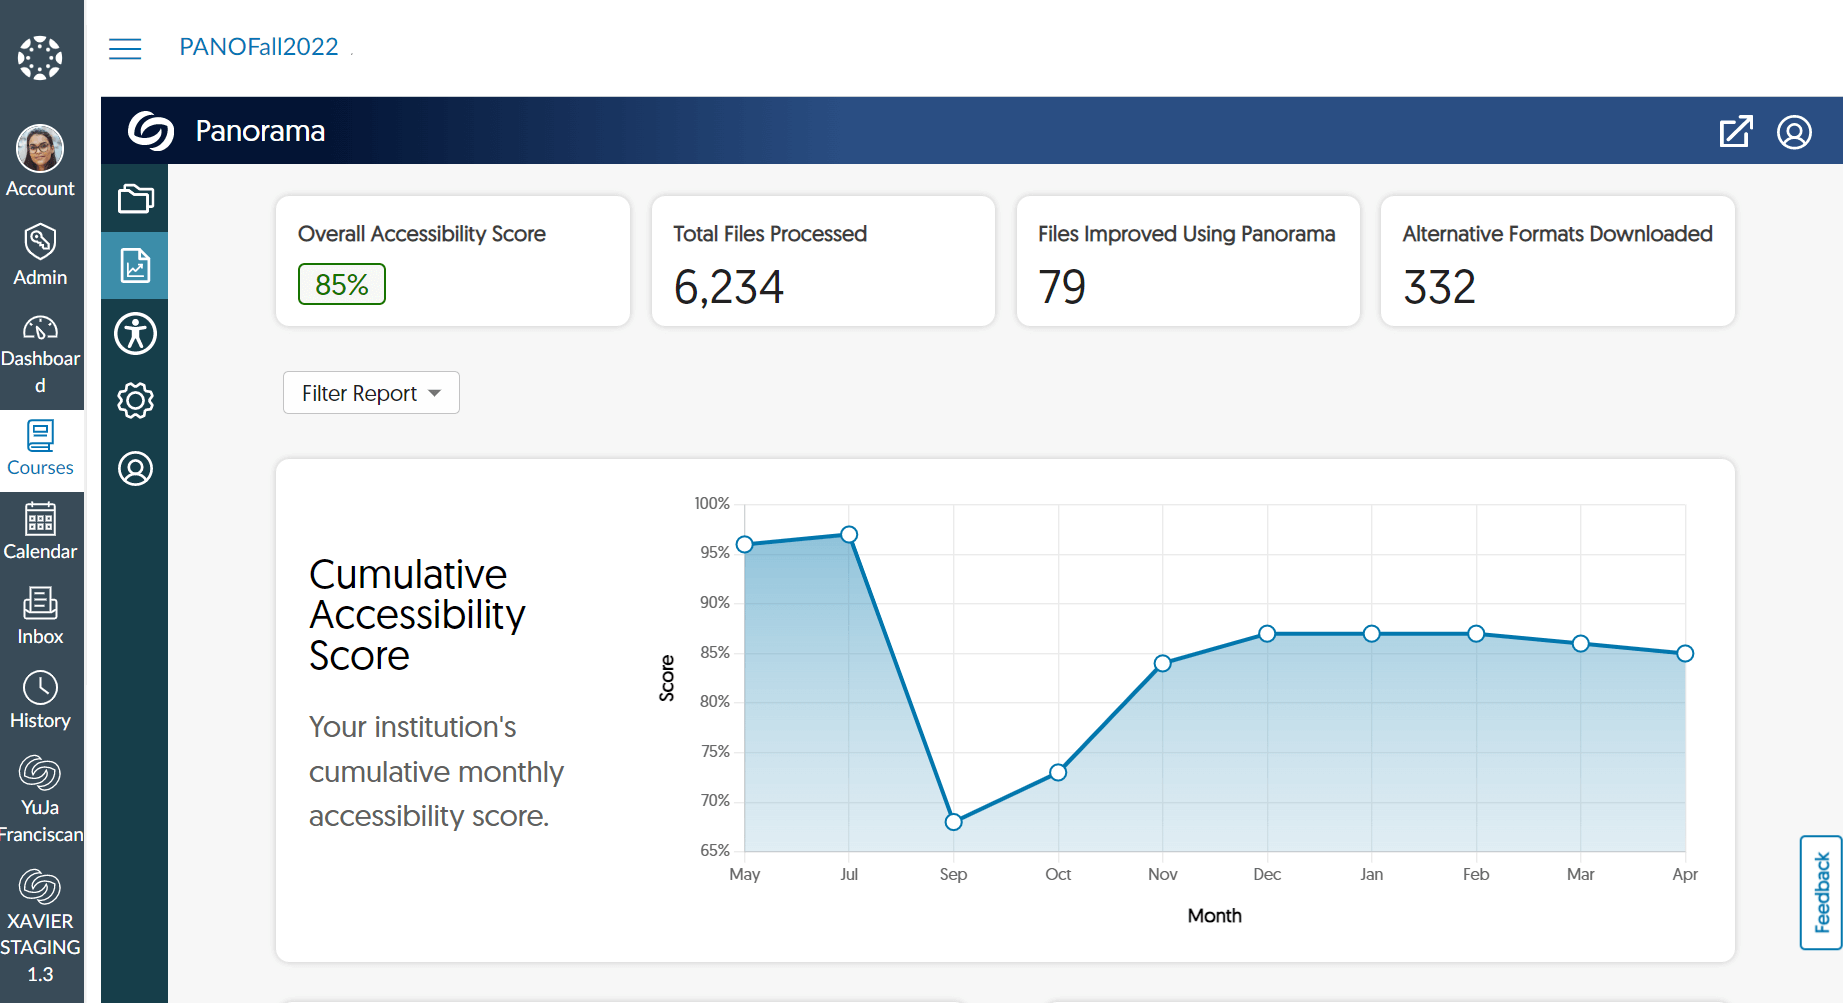The height and width of the screenshot is (1003, 1843).
Task: Open the Account menu
Action: (40, 162)
